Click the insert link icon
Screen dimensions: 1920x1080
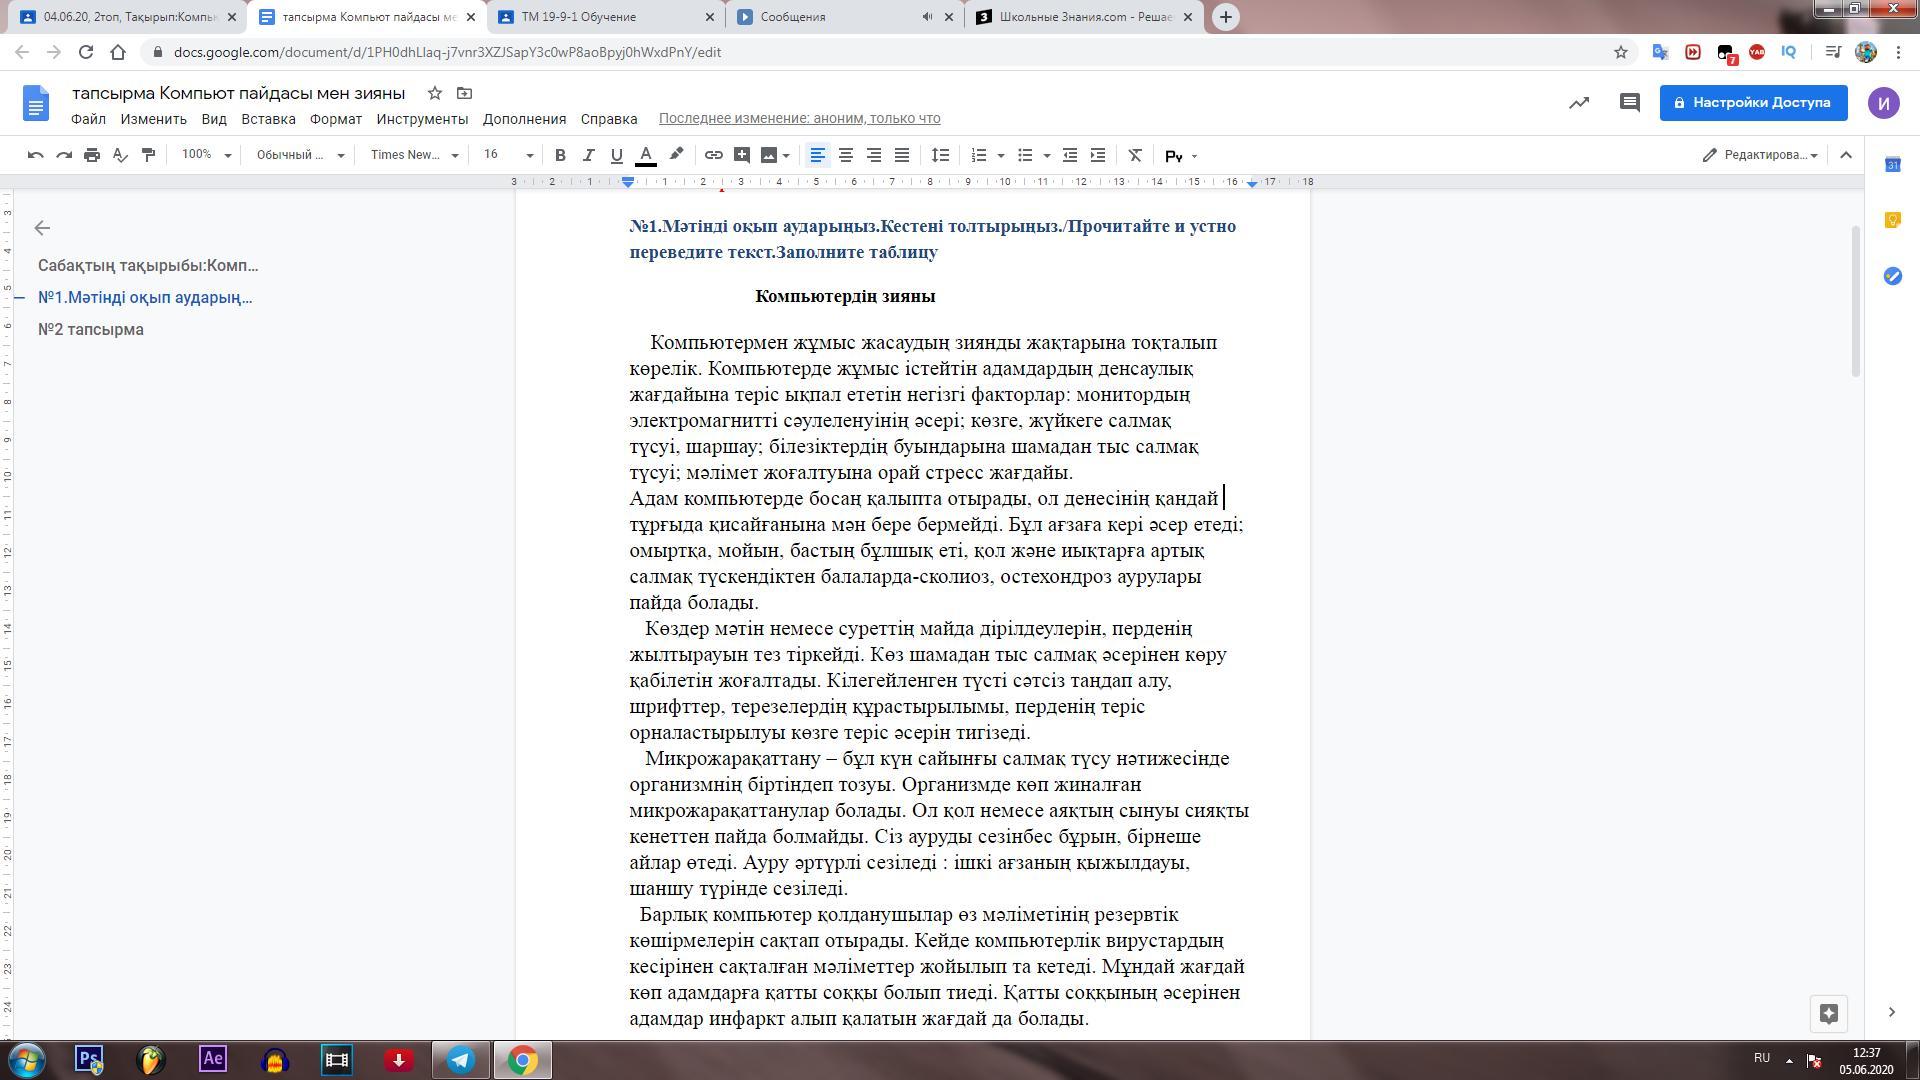713,155
